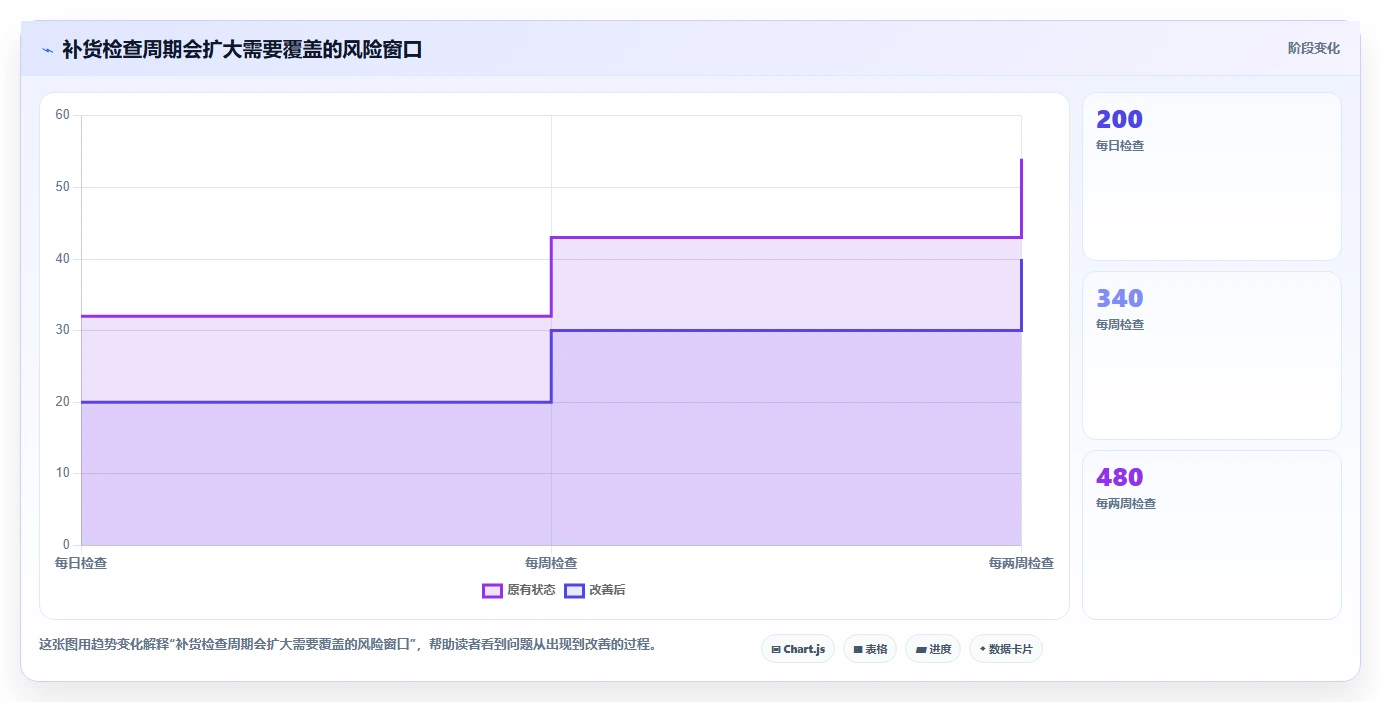Click the 进度 tag chip
This screenshot has width=1381, height=702.
tap(933, 649)
